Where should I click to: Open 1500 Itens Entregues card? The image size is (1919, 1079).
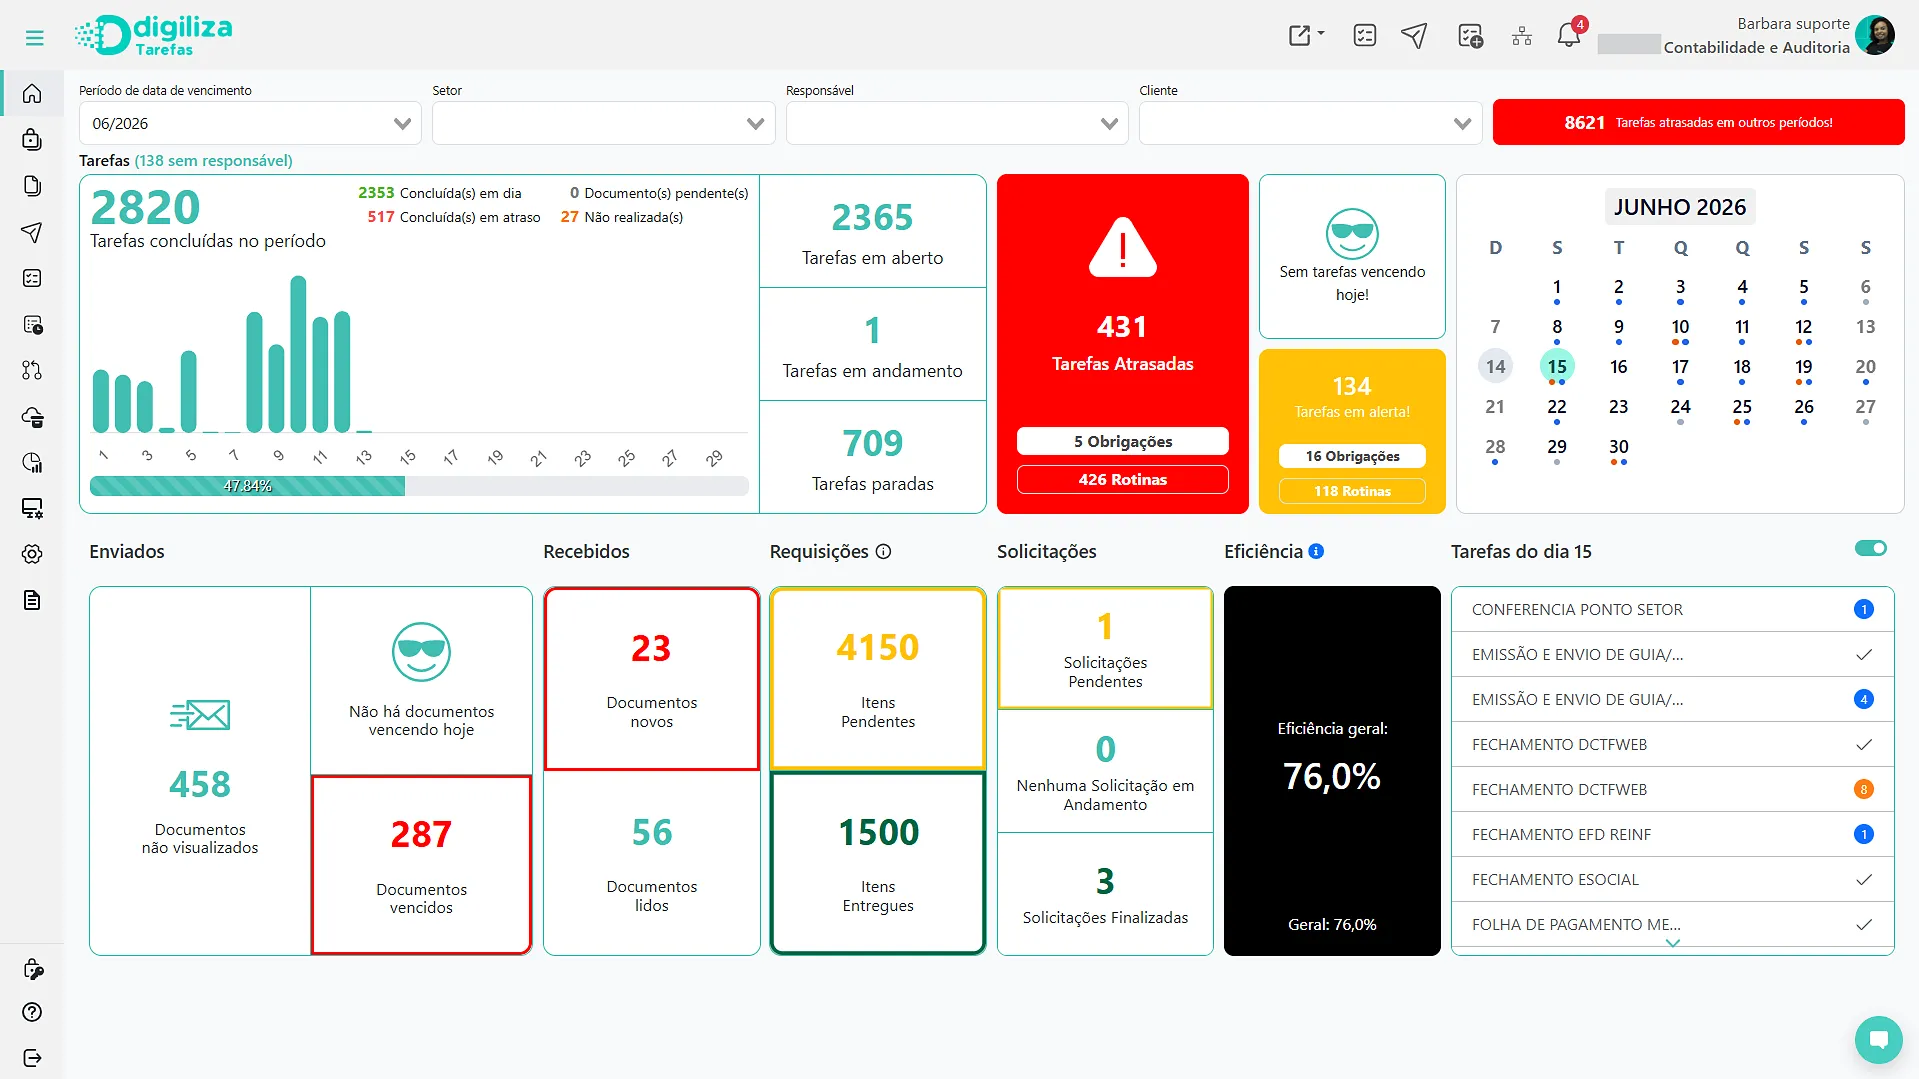878,864
